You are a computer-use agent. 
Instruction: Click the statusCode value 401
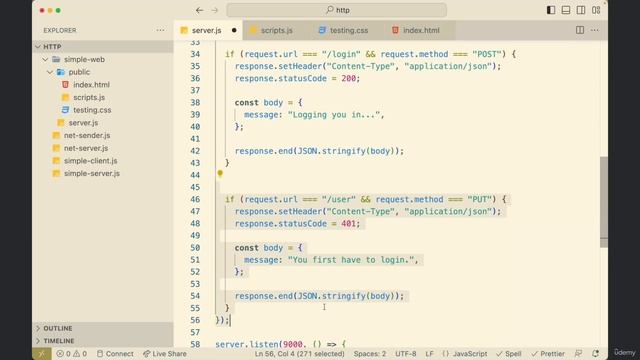click(348, 224)
